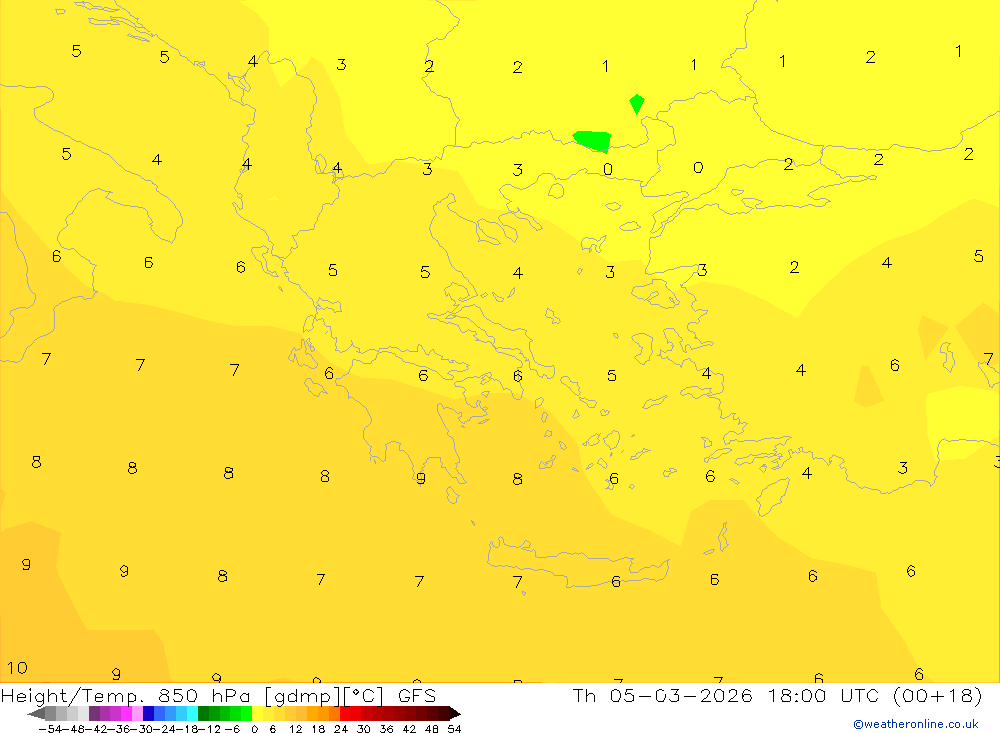Click the 42 legend label

click(x=409, y=729)
